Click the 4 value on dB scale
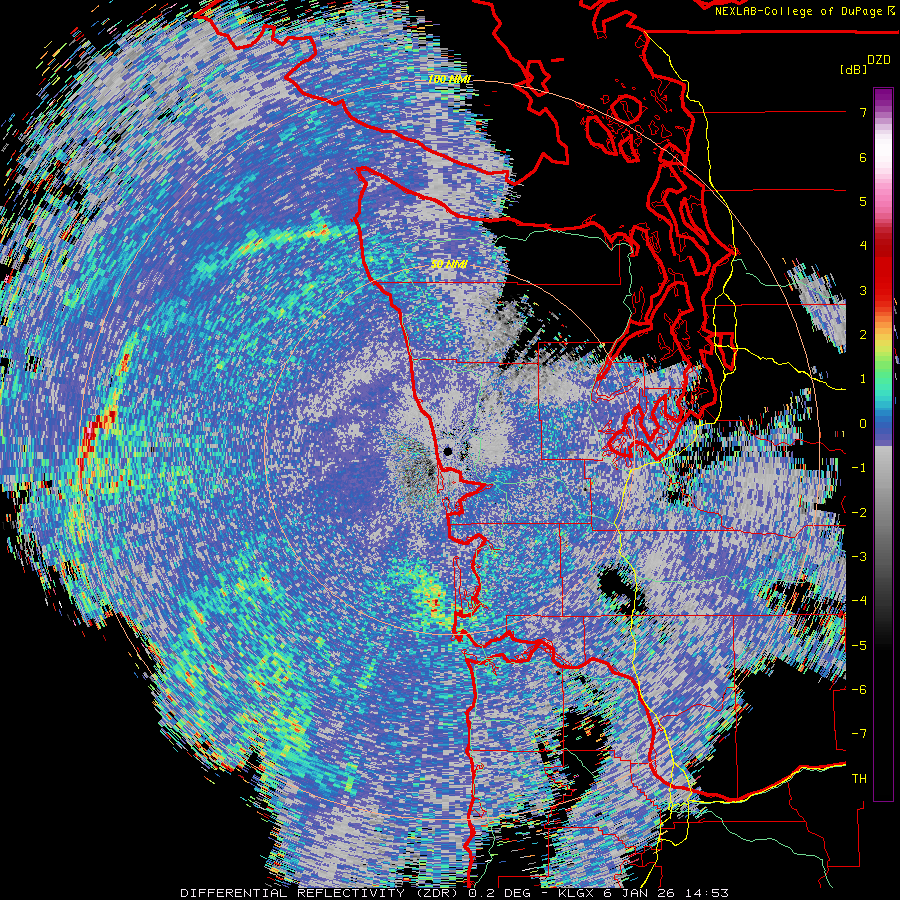 click(x=863, y=246)
